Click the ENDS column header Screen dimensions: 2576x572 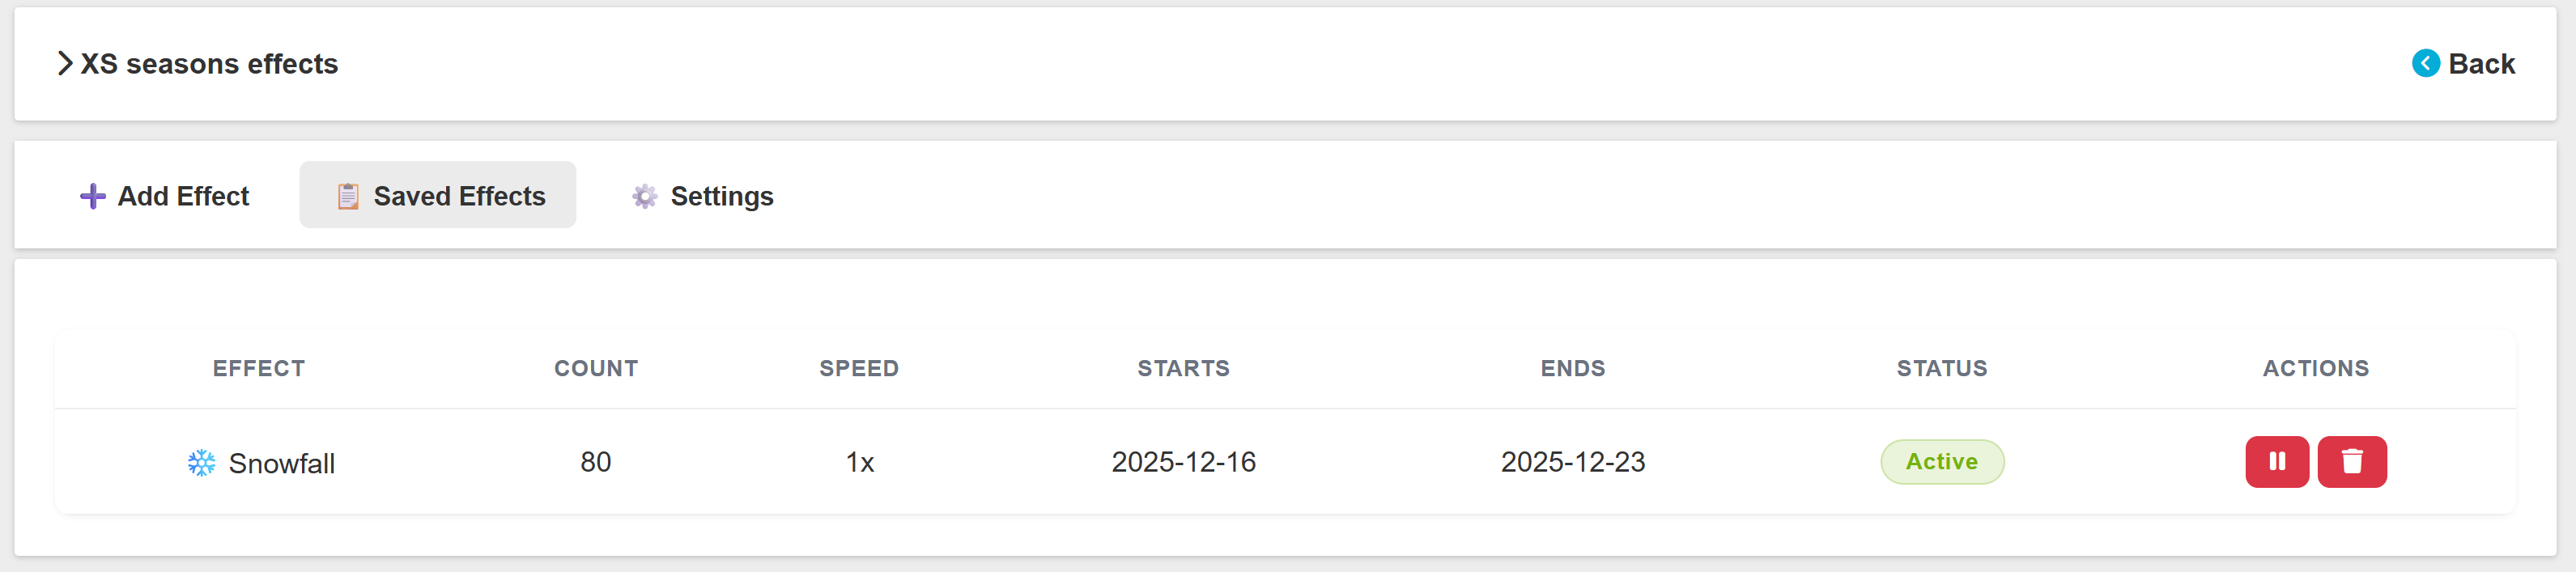click(x=1572, y=369)
